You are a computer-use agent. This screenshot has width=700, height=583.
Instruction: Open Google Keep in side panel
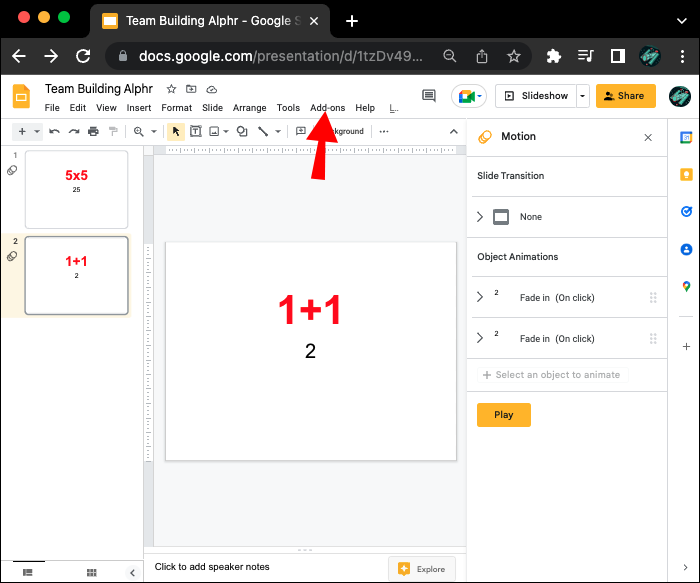point(686,174)
